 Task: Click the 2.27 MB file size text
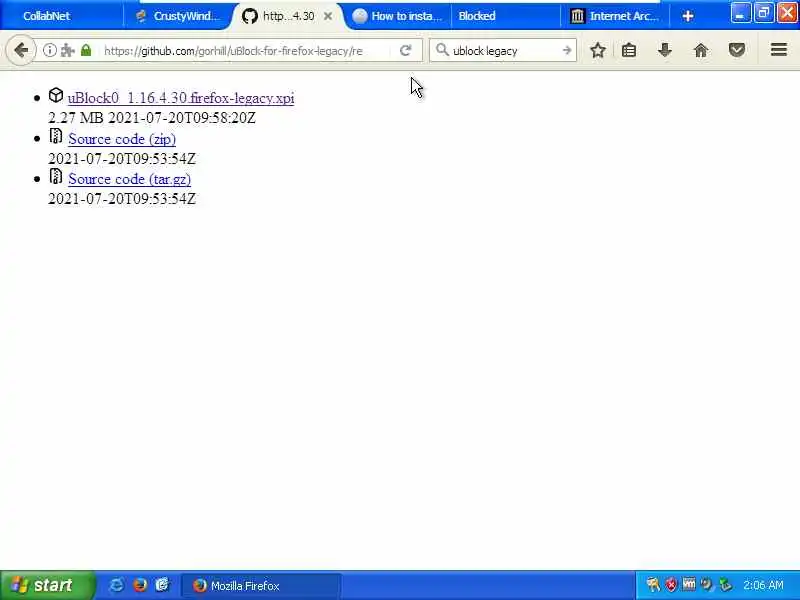click(76, 118)
